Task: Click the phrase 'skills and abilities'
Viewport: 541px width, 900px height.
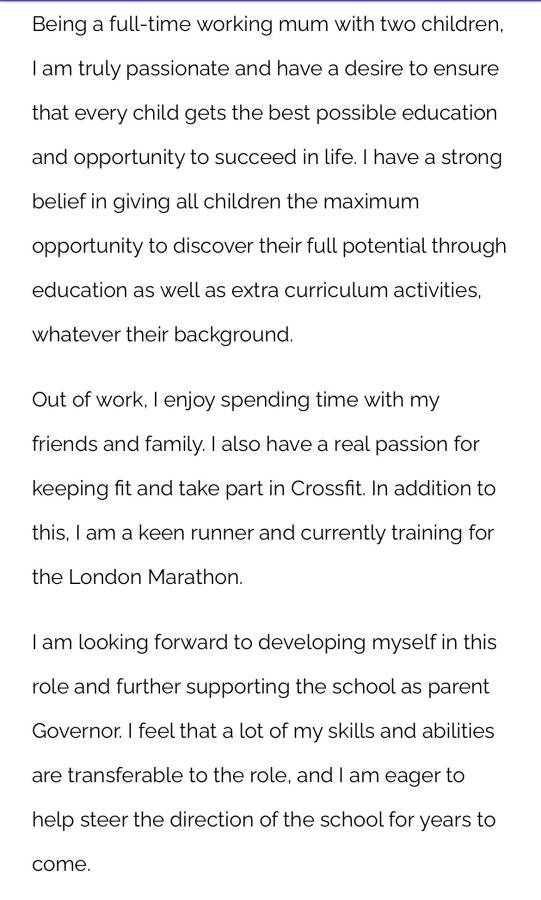Action: [411, 731]
